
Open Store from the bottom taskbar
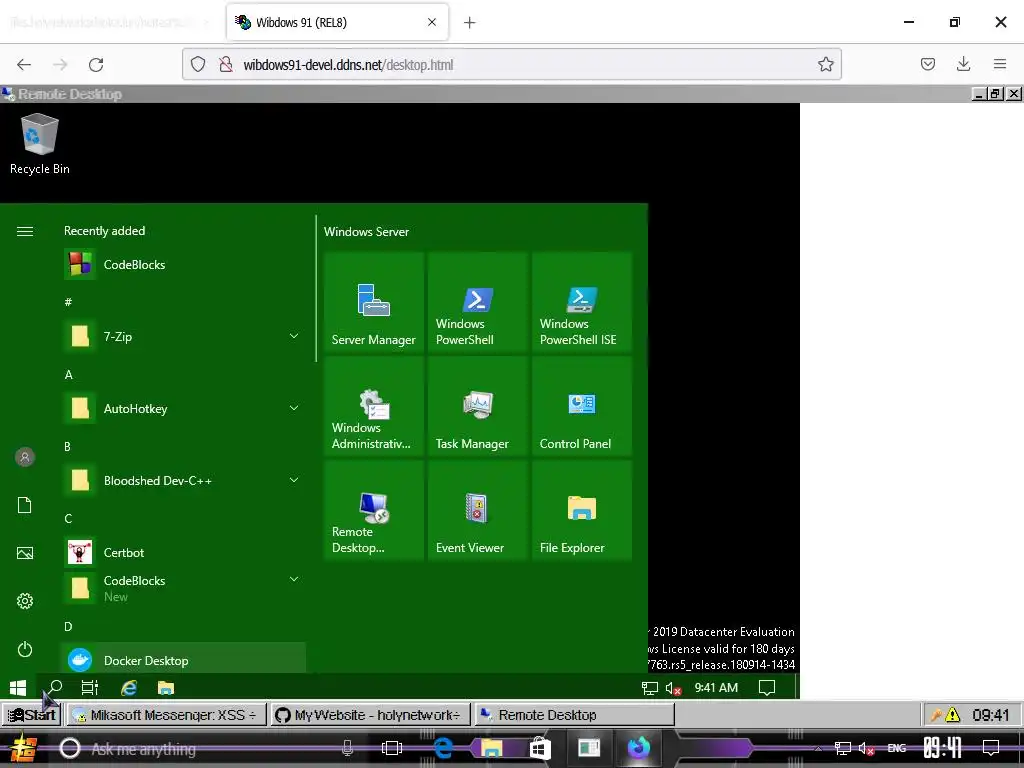click(540, 748)
